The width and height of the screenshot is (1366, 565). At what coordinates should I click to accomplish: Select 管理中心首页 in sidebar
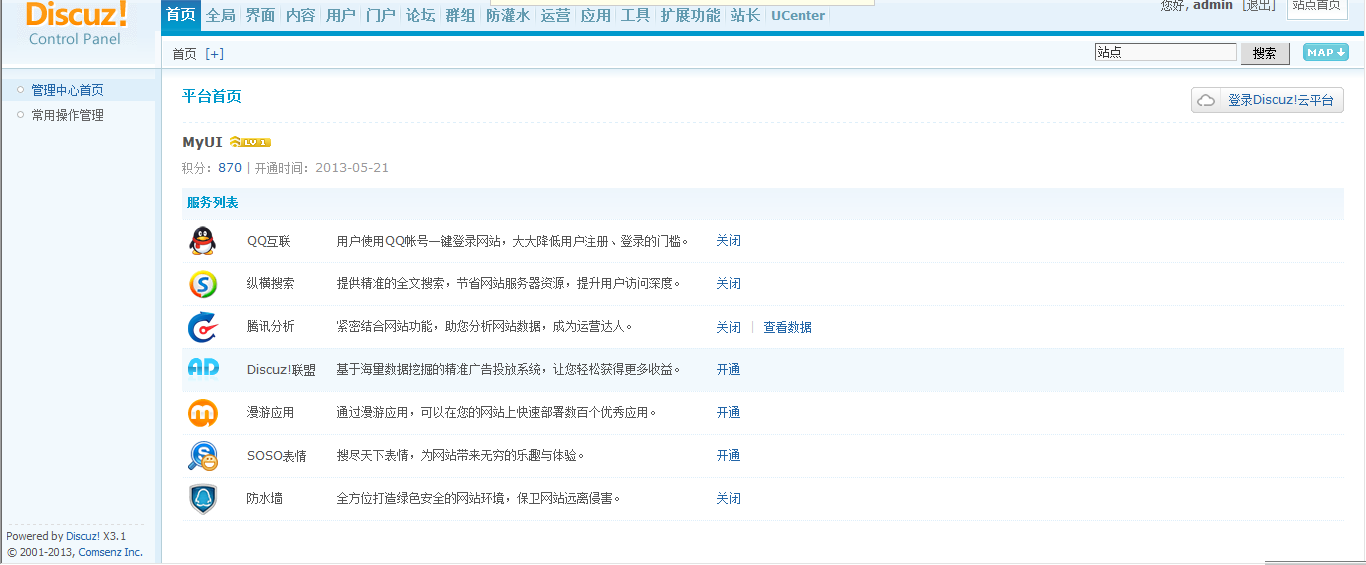[x=67, y=90]
